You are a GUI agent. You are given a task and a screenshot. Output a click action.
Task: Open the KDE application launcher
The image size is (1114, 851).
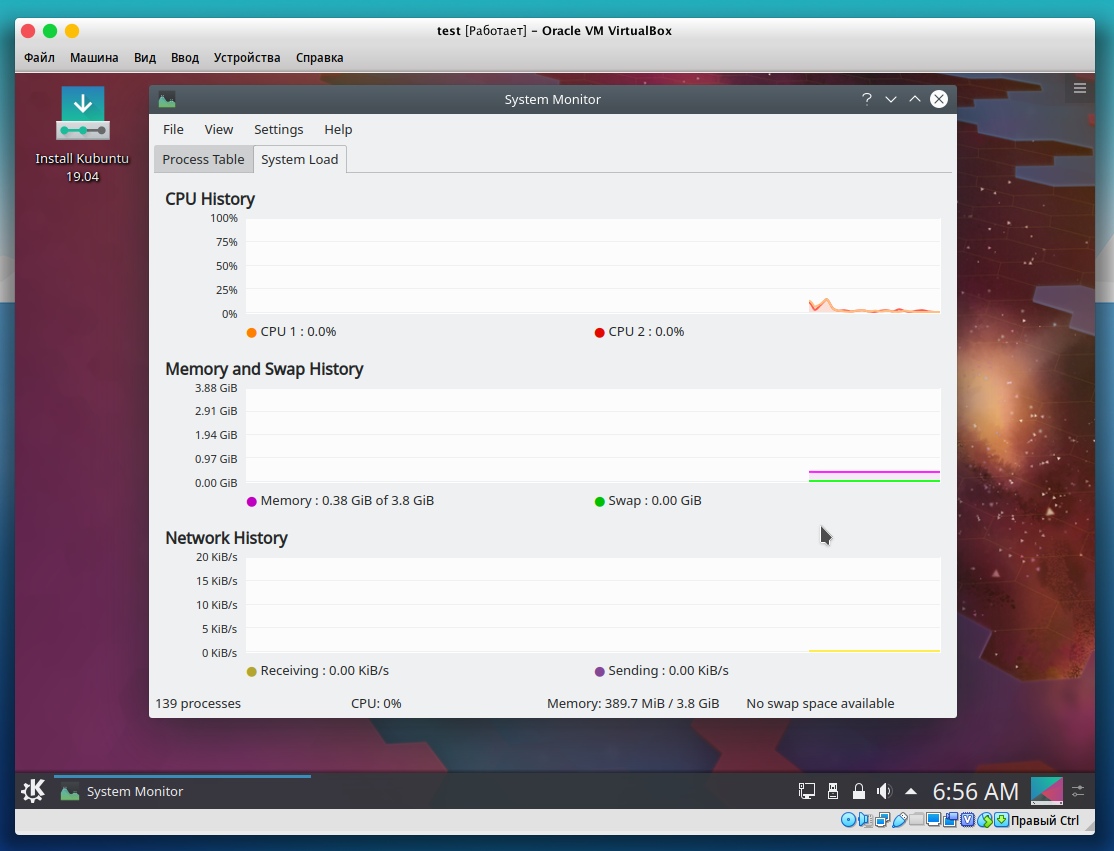click(x=33, y=791)
